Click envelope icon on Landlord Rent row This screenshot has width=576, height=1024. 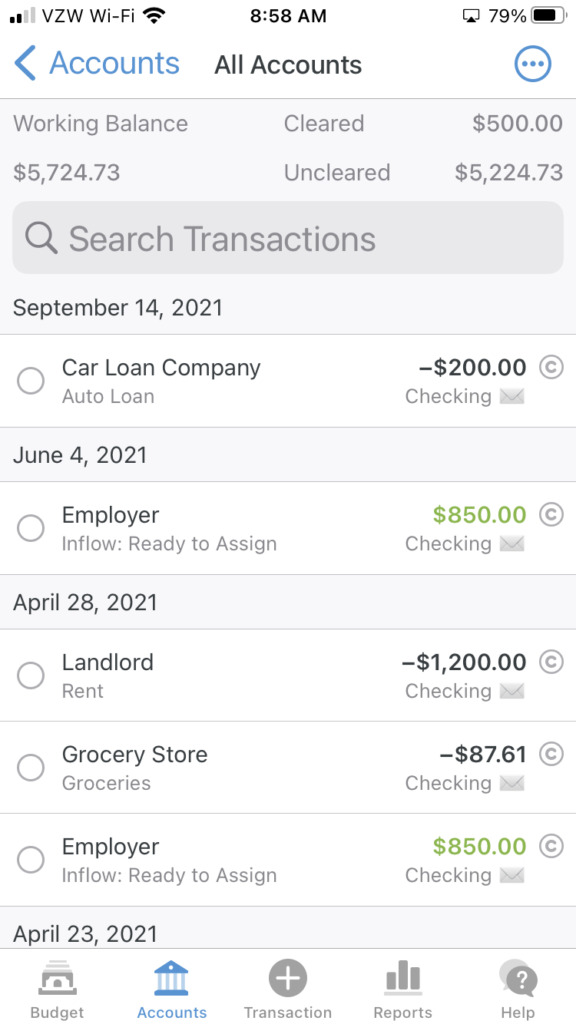pos(512,691)
